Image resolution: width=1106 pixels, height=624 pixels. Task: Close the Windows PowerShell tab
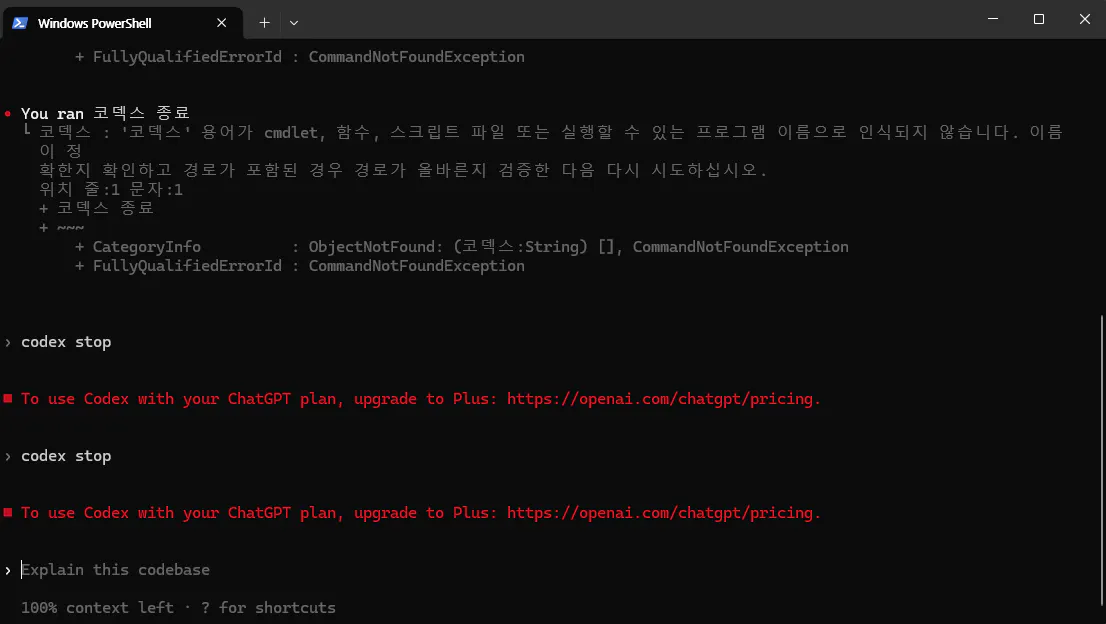(x=221, y=23)
